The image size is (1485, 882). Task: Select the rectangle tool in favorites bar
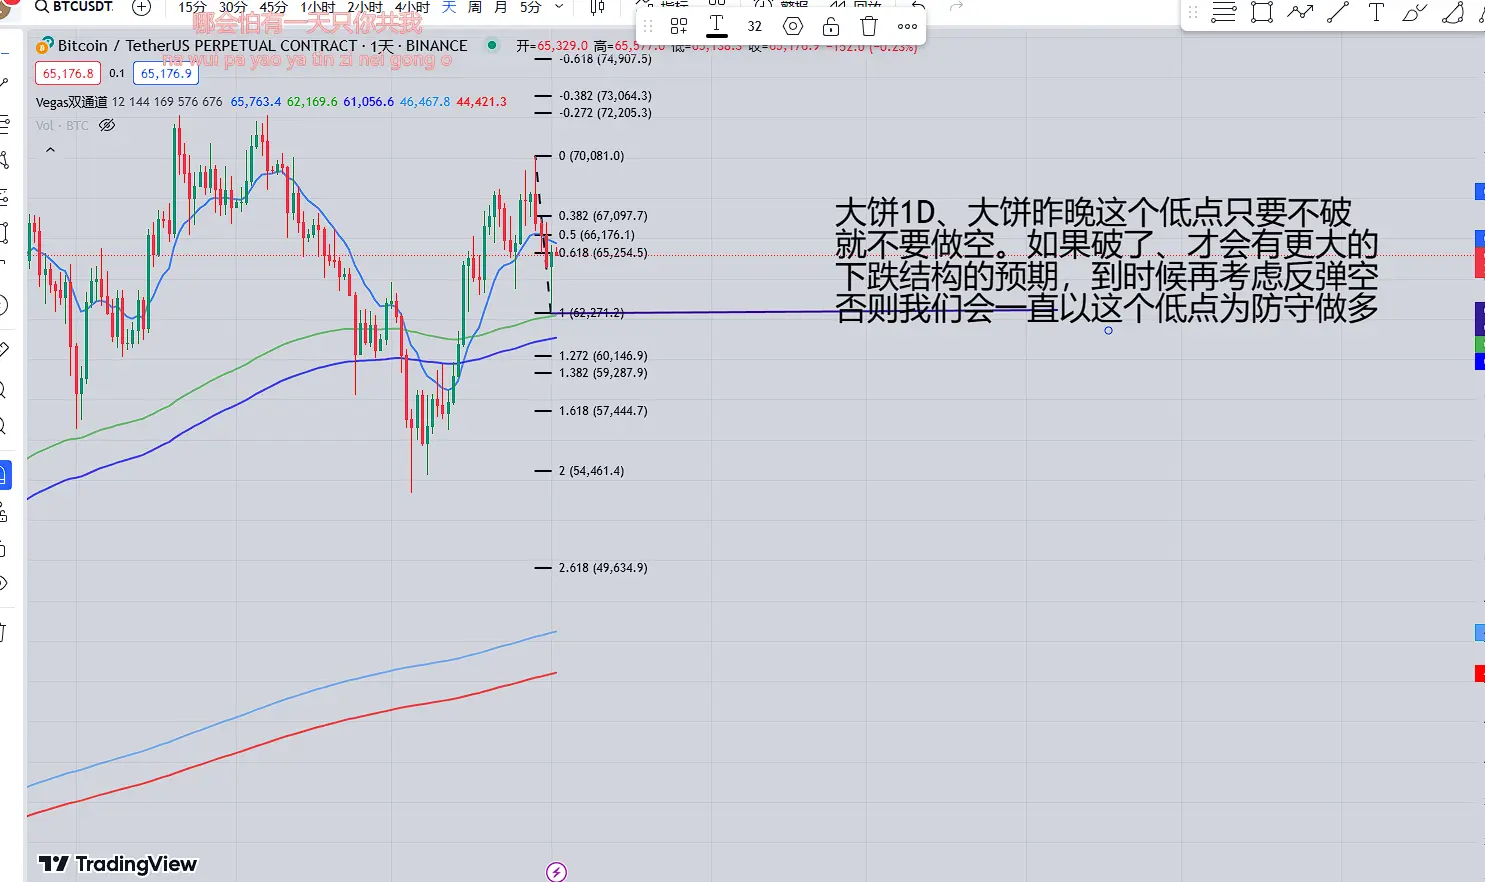[1262, 13]
